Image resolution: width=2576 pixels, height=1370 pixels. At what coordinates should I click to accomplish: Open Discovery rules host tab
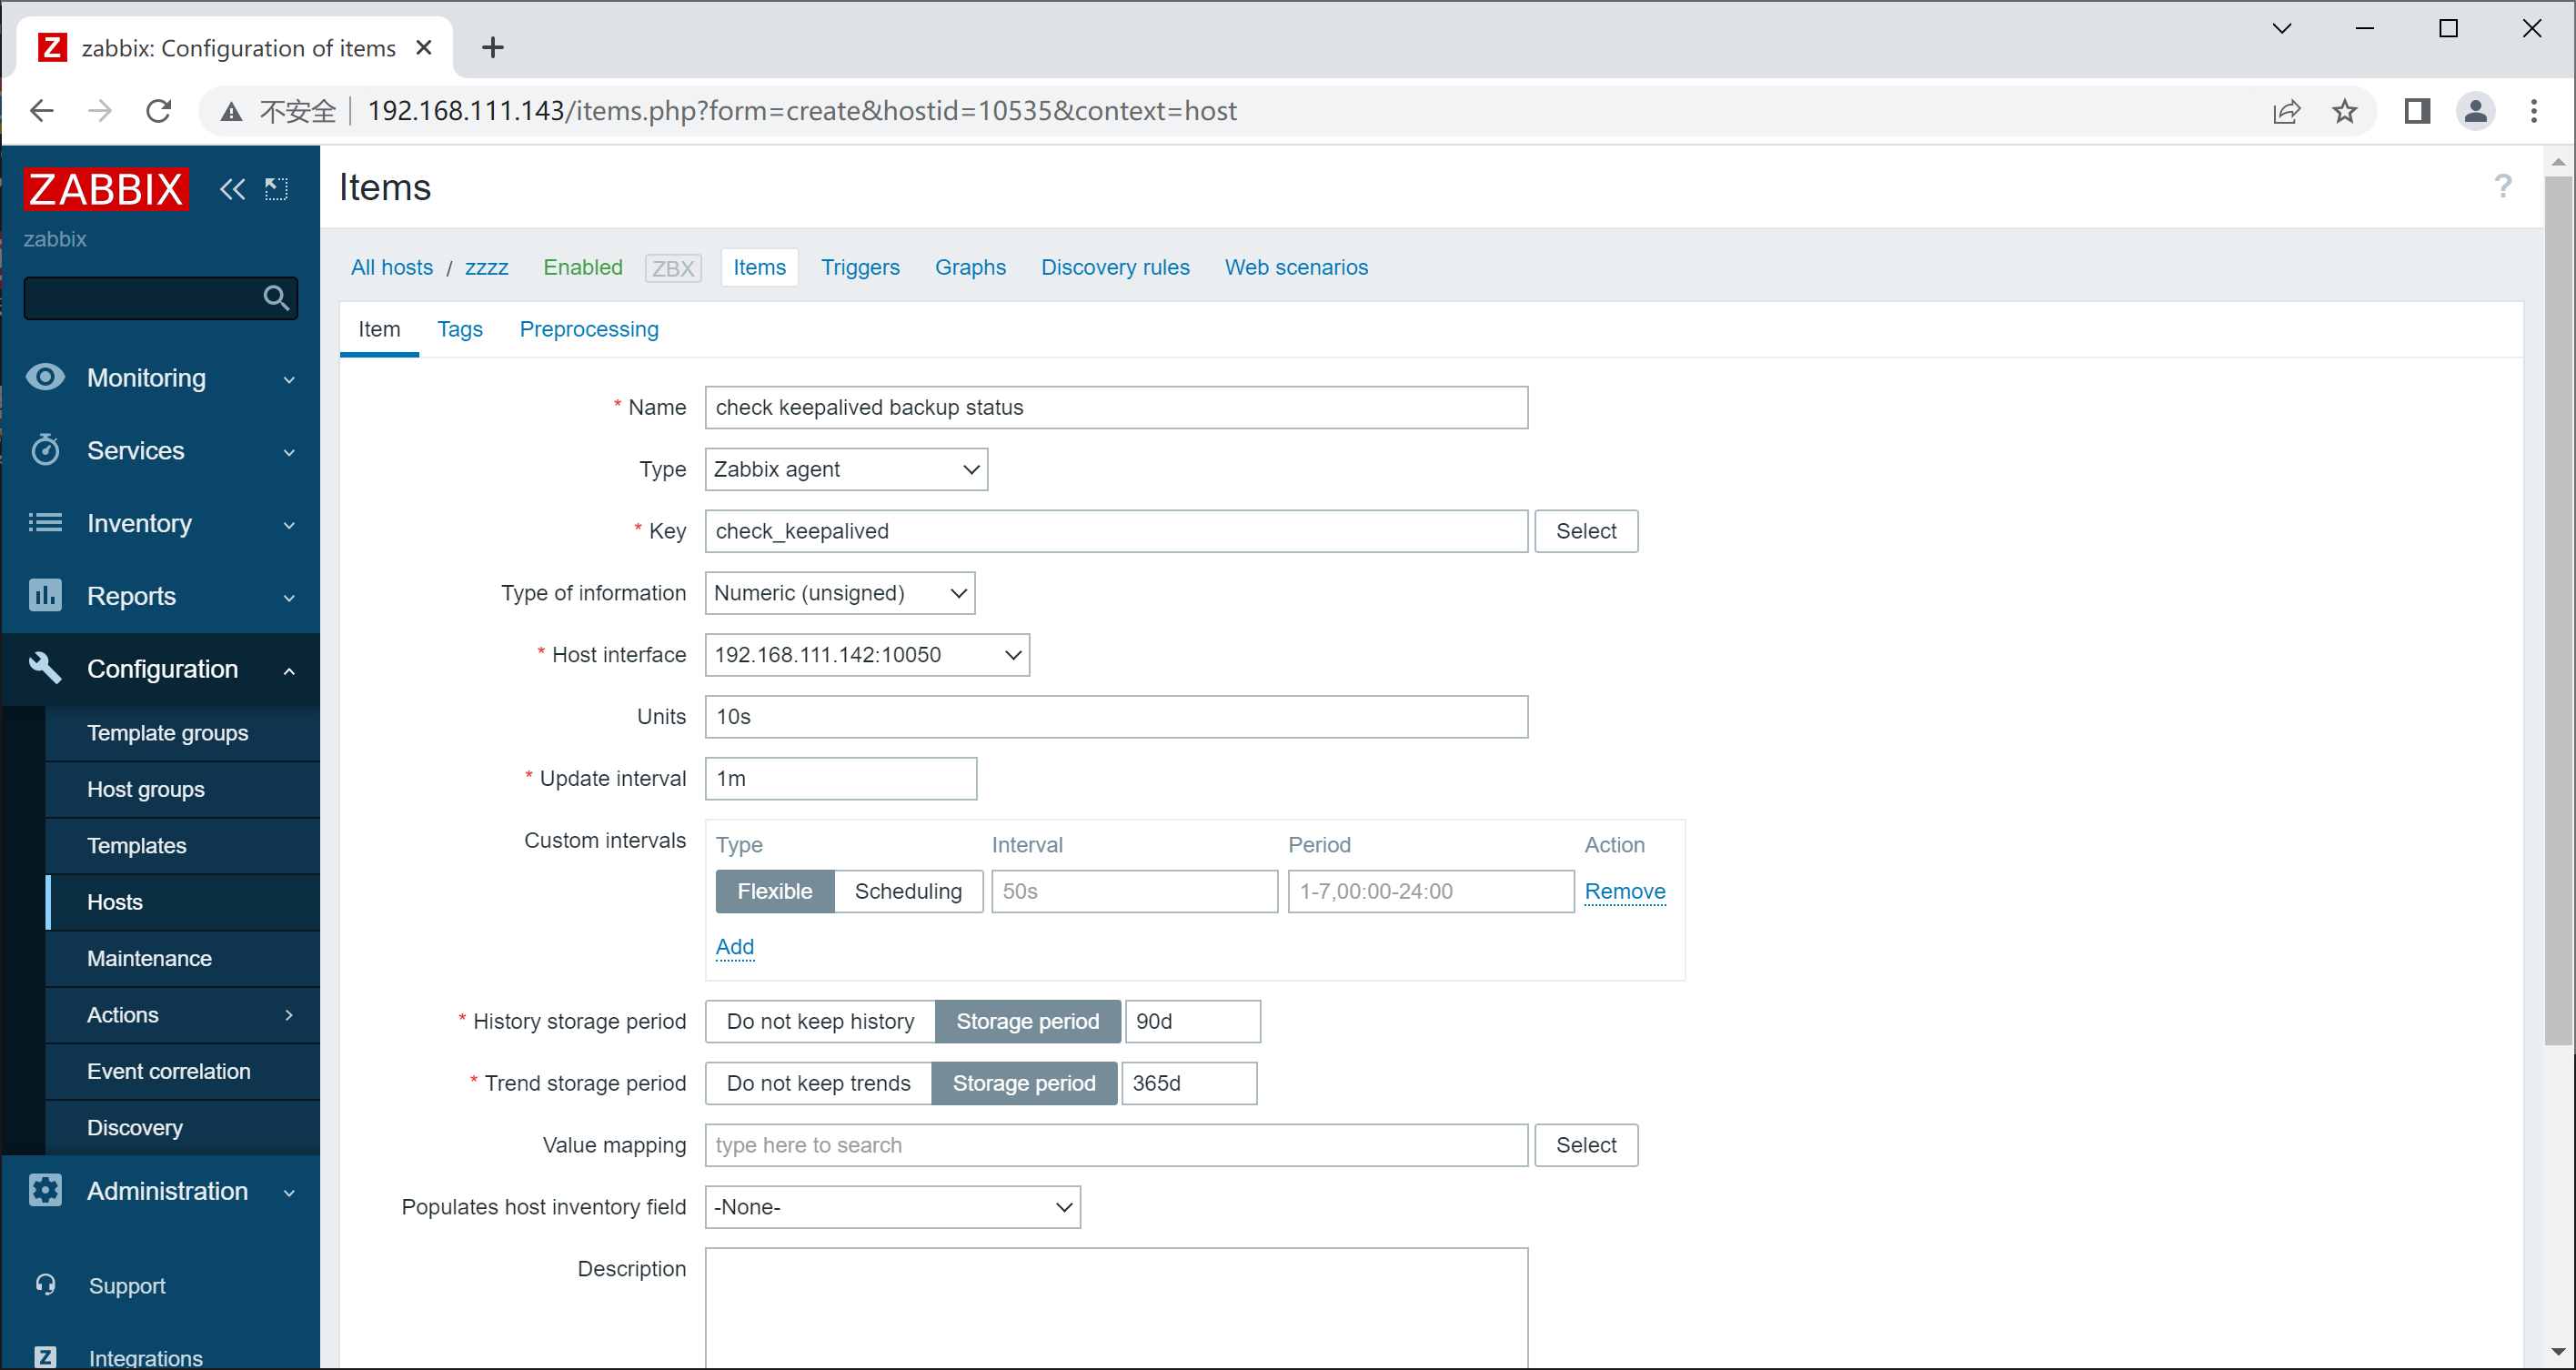pos(1115,267)
